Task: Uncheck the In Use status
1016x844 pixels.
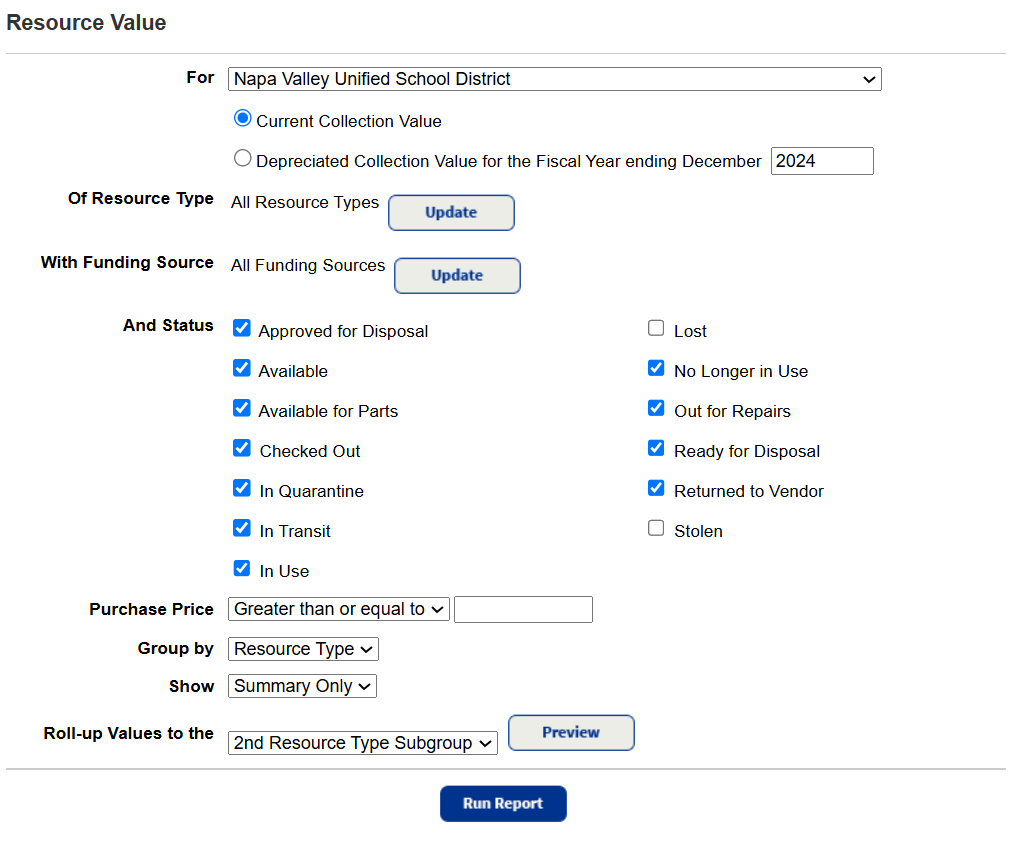Action: pos(242,567)
